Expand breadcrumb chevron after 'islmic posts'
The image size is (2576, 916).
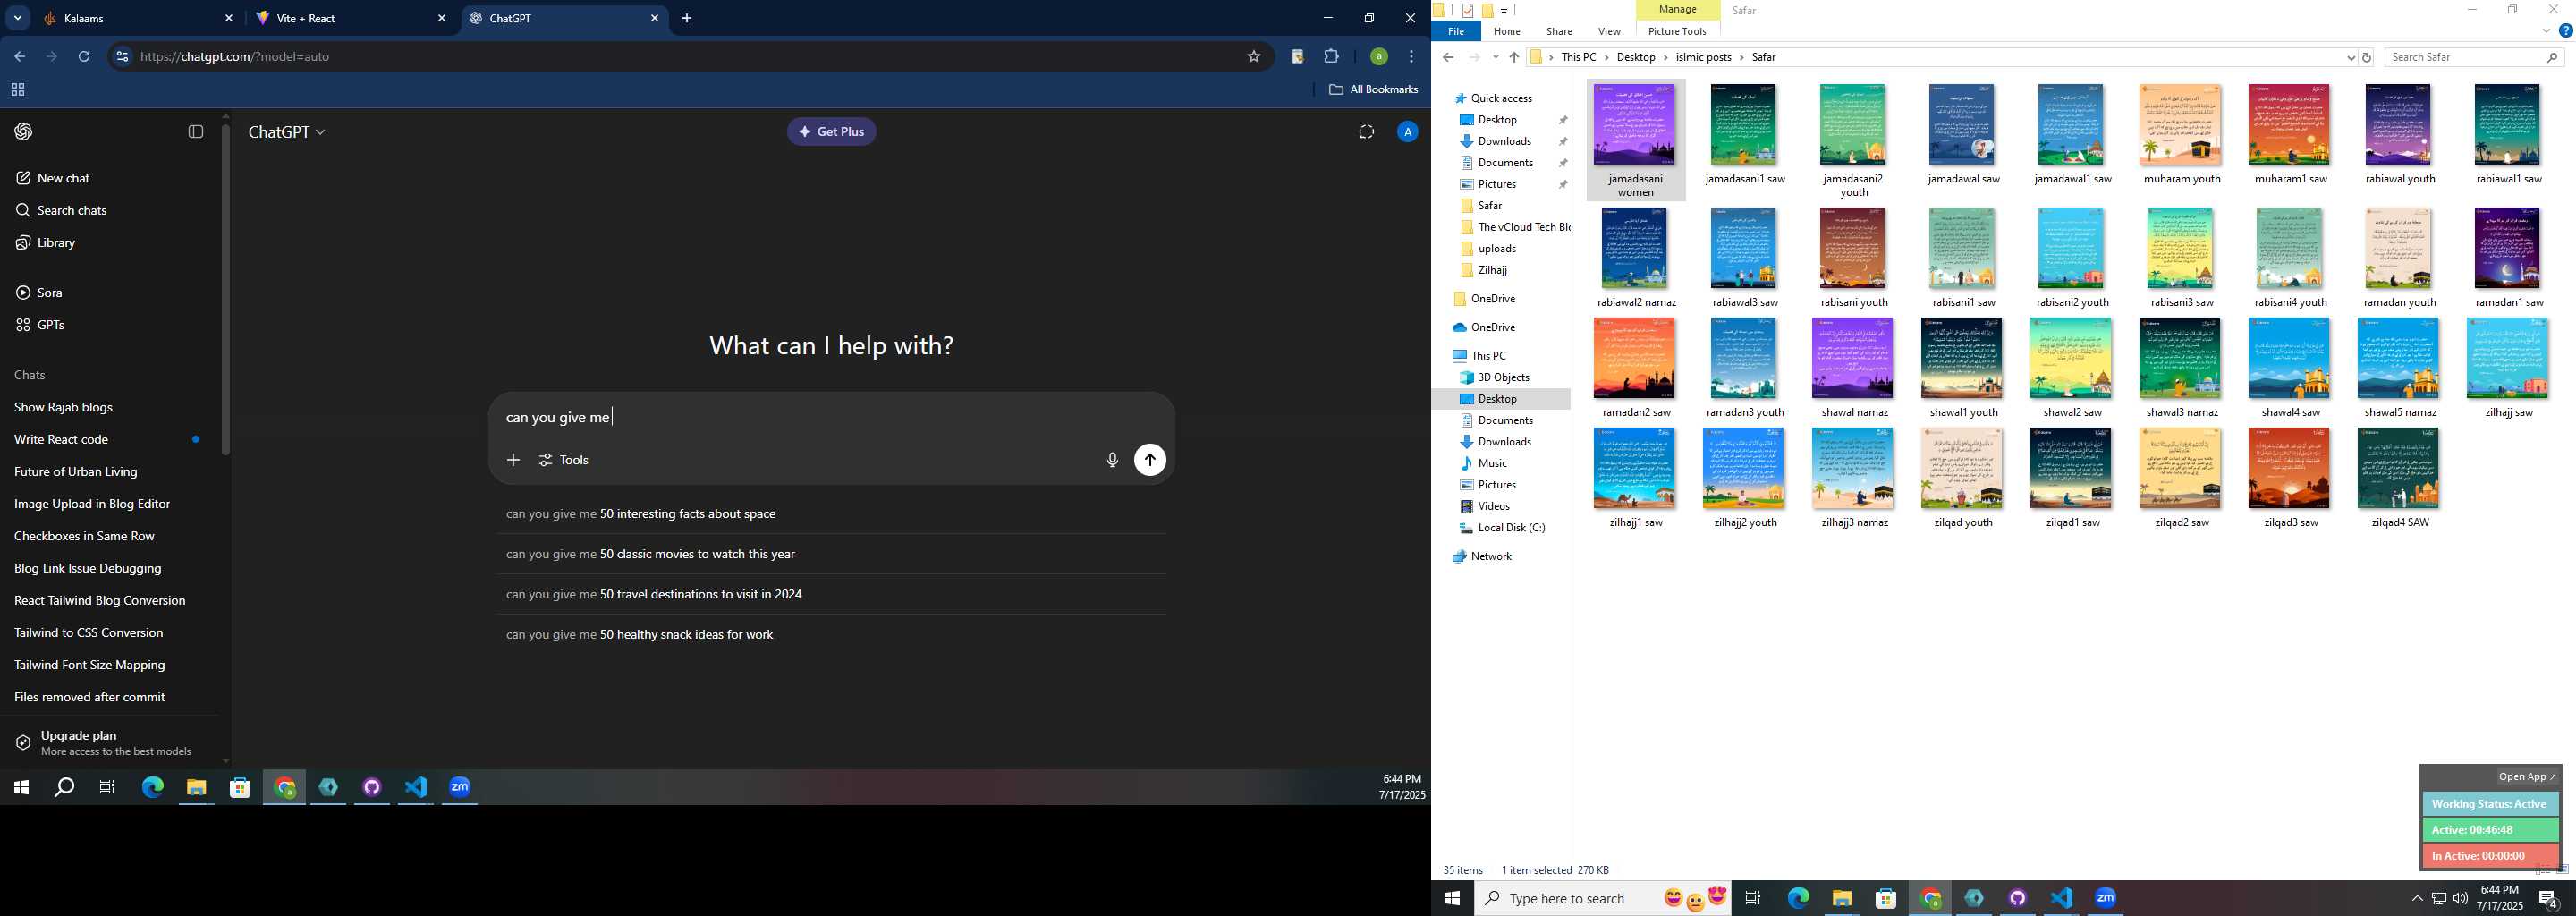pyautogui.click(x=1742, y=57)
